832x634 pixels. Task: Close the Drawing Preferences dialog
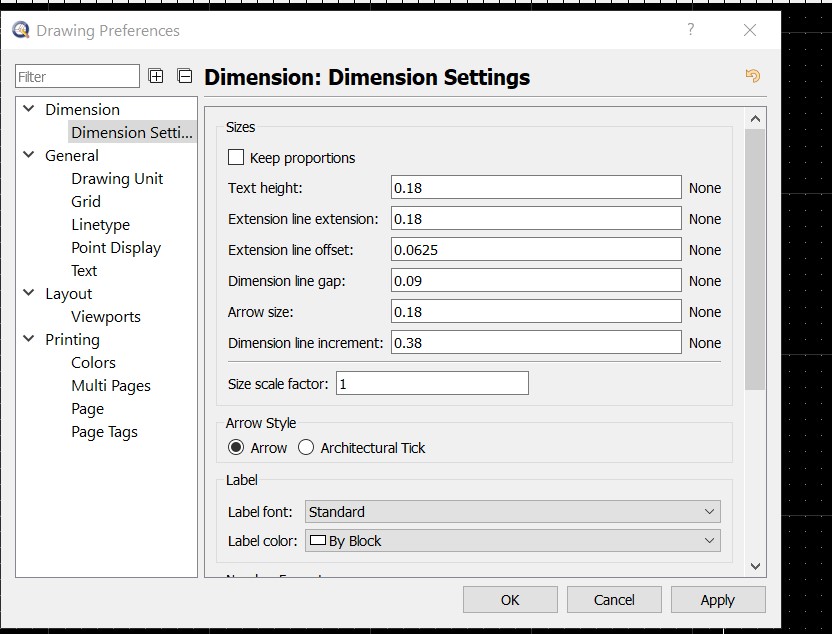tap(750, 30)
